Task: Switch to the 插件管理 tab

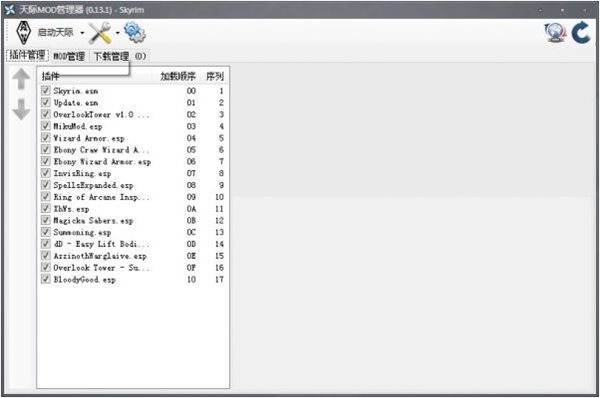Action: coord(27,55)
